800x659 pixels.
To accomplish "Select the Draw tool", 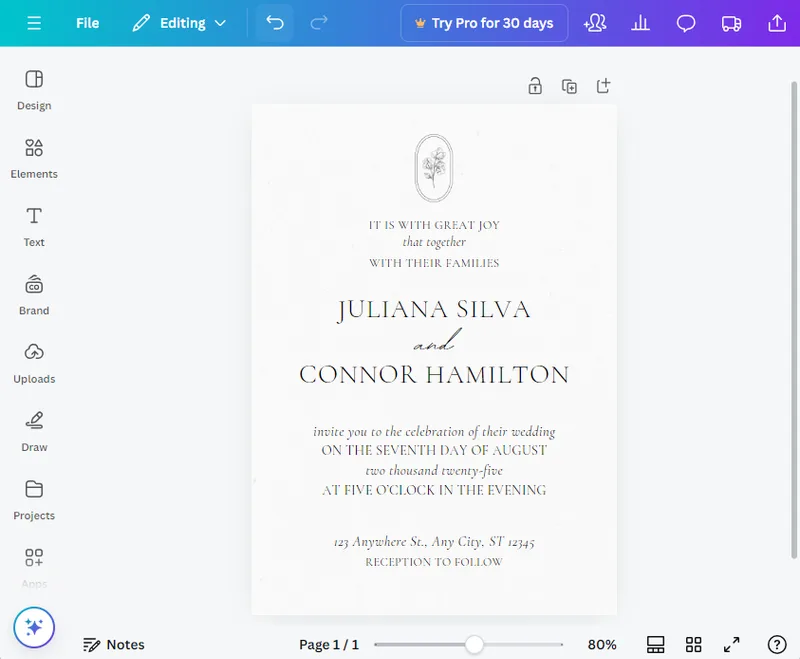I will [33, 432].
